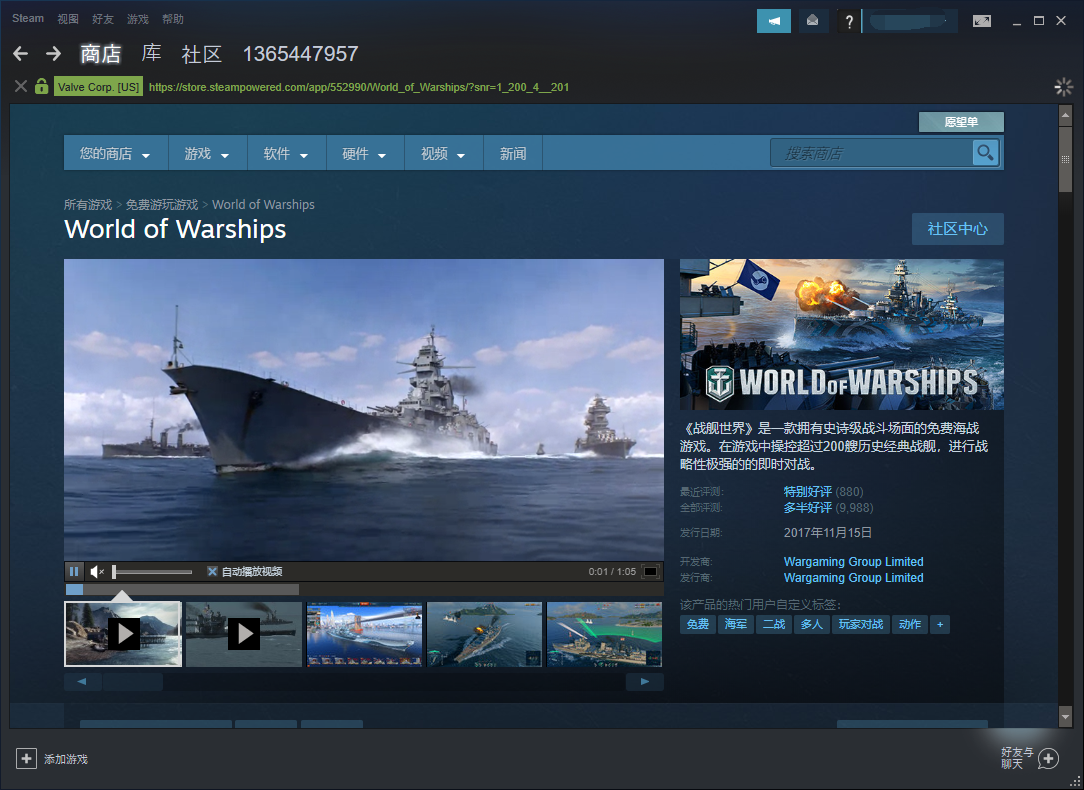
Task: Go forward with the right arrow
Action: pos(53,53)
